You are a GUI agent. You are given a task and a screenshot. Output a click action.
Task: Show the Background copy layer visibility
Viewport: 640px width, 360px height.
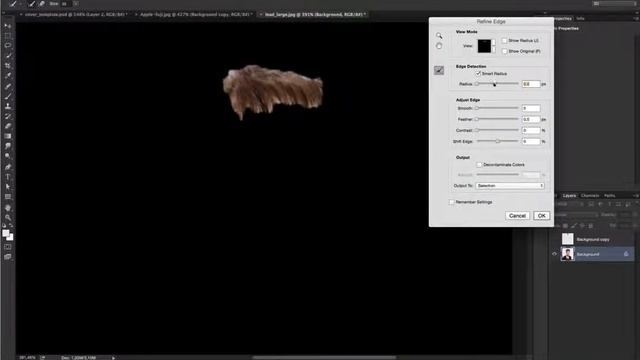coord(554,239)
